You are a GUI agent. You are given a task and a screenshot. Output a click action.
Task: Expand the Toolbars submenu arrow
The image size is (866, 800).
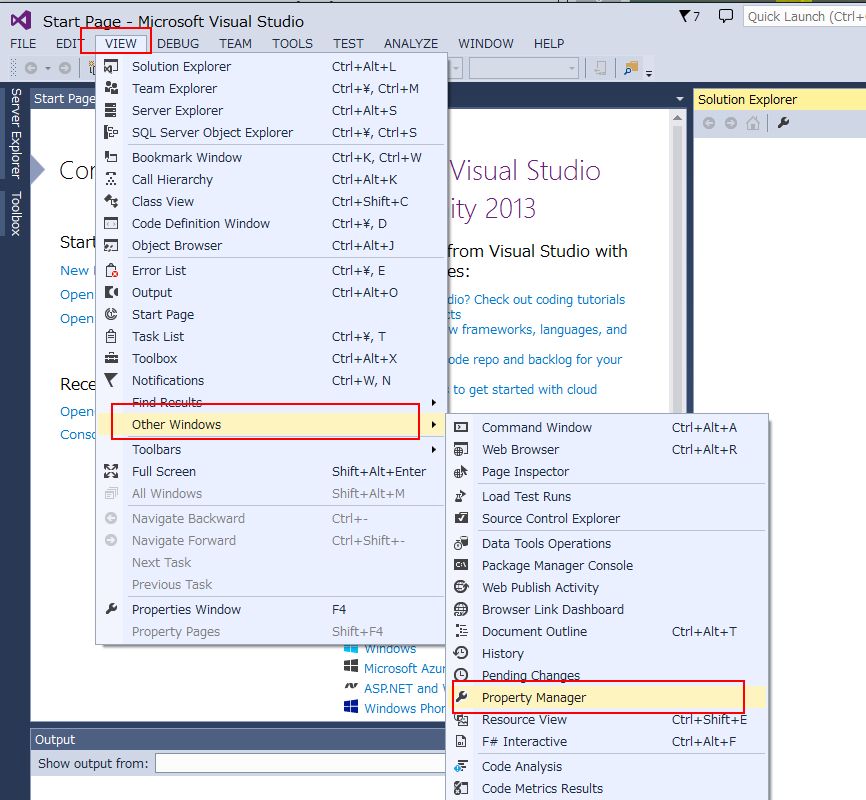click(x=434, y=449)
